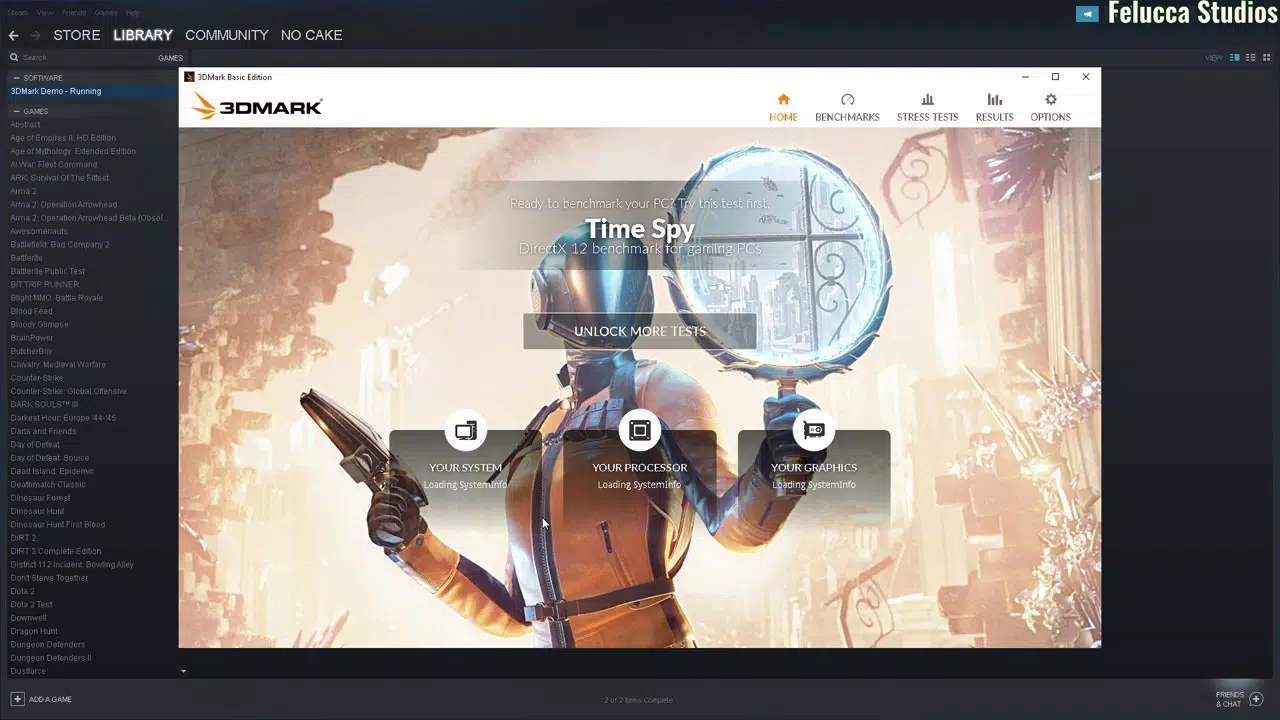Select Don't Starve Together in library

tap(49, 578)
